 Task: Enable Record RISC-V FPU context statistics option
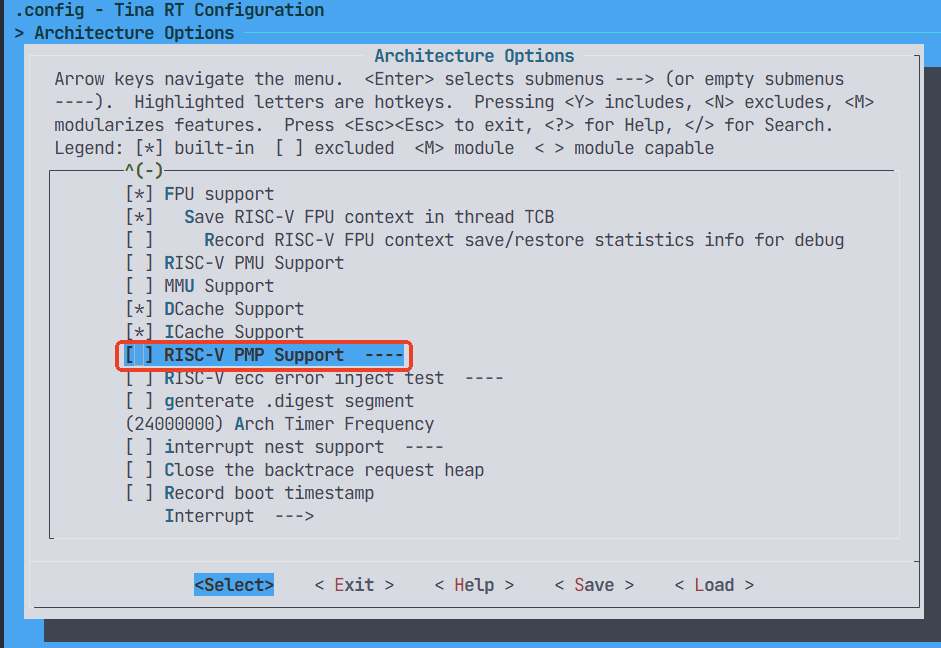click(139, 240)
